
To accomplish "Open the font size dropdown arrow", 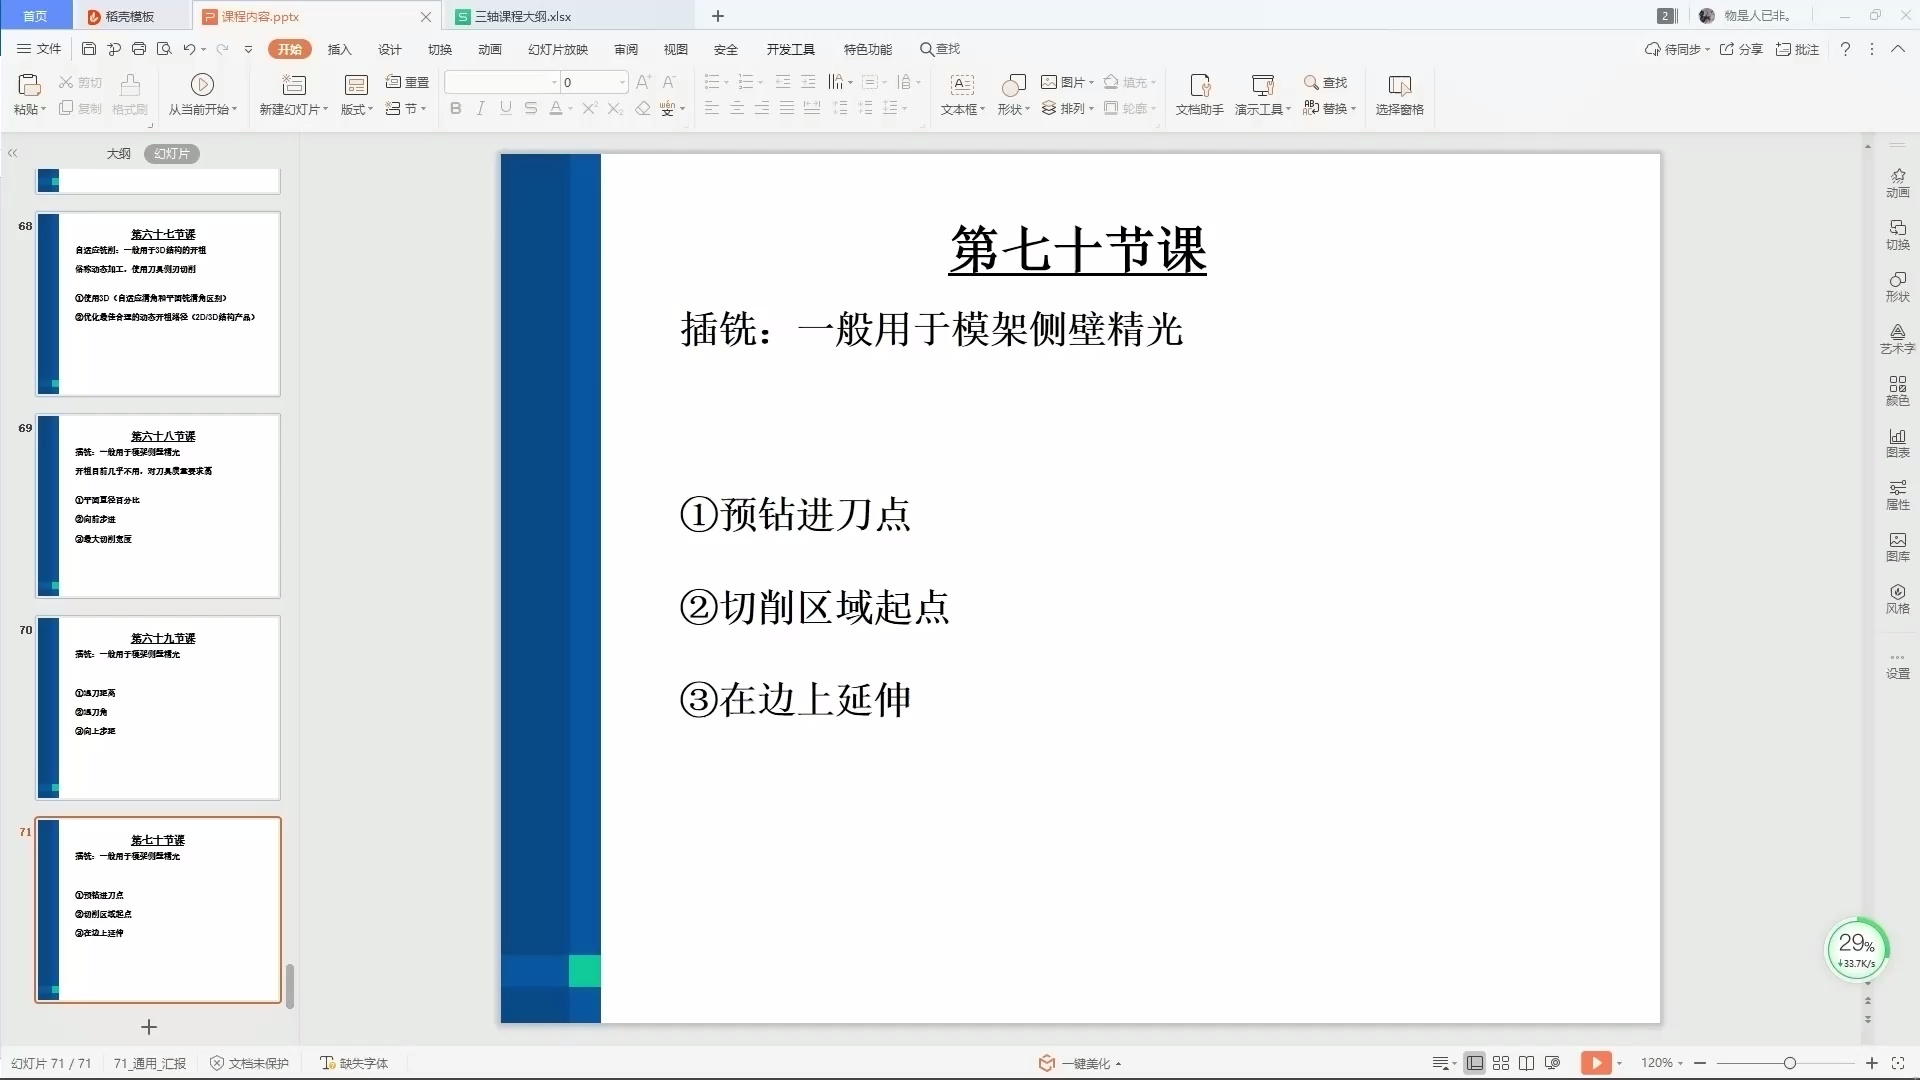I will (624, 82).
